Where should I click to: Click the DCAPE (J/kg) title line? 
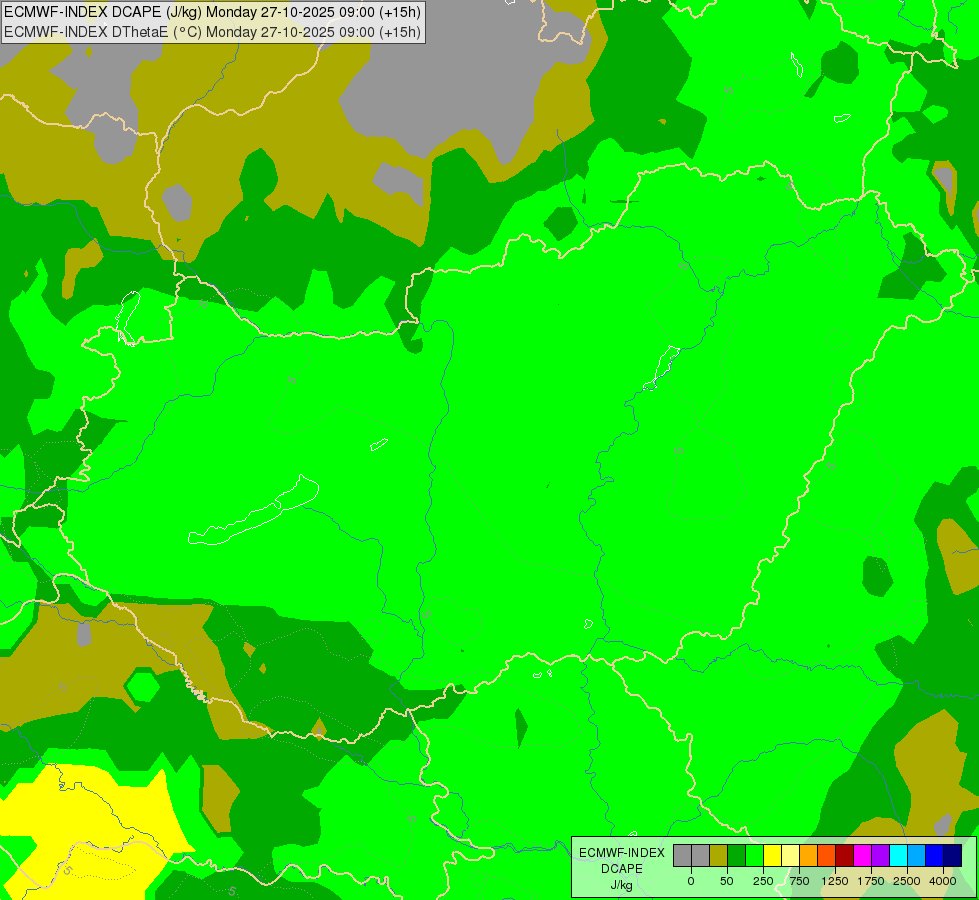pyautogui.click(x=212, y=12)
